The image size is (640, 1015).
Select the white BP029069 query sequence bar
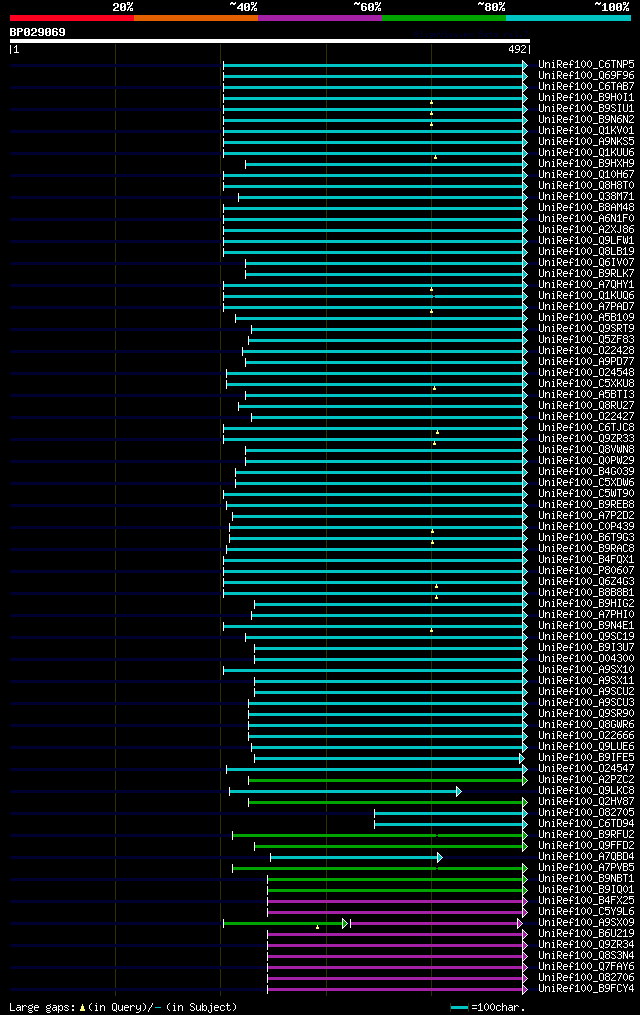270,41
